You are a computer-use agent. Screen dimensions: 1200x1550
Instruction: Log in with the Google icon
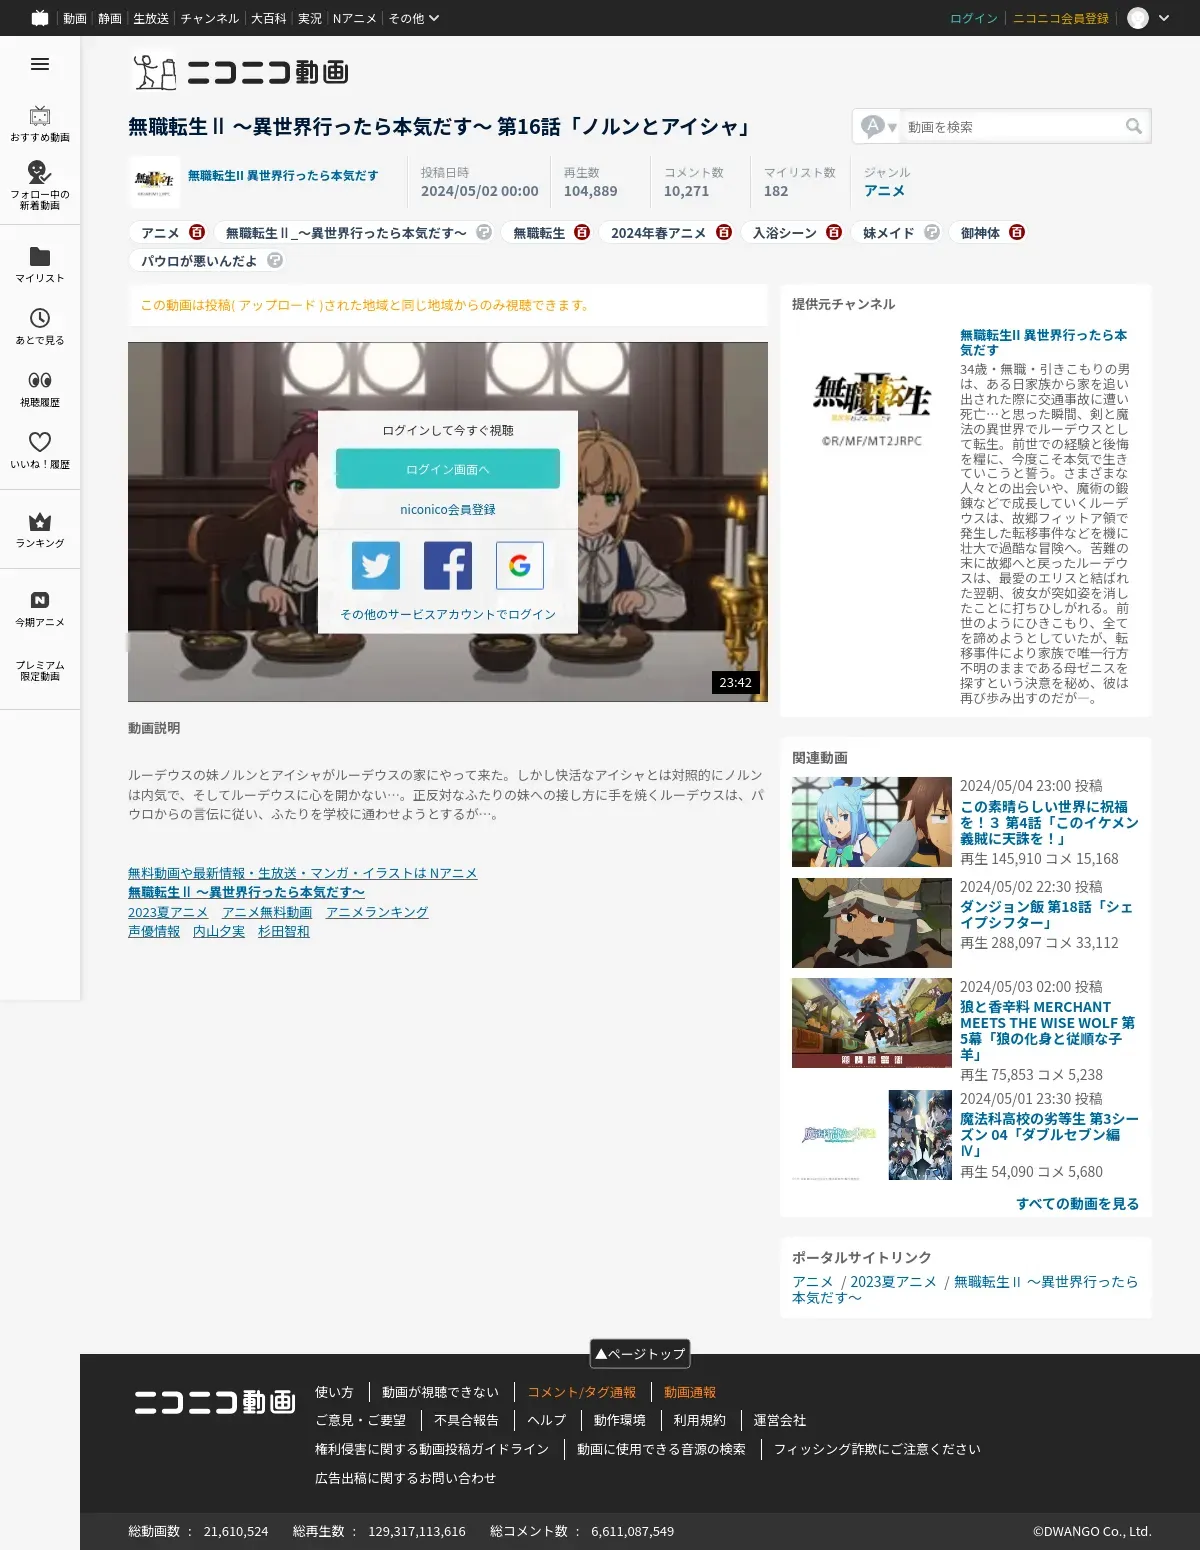pyautogui.click(x=520, y=566)
